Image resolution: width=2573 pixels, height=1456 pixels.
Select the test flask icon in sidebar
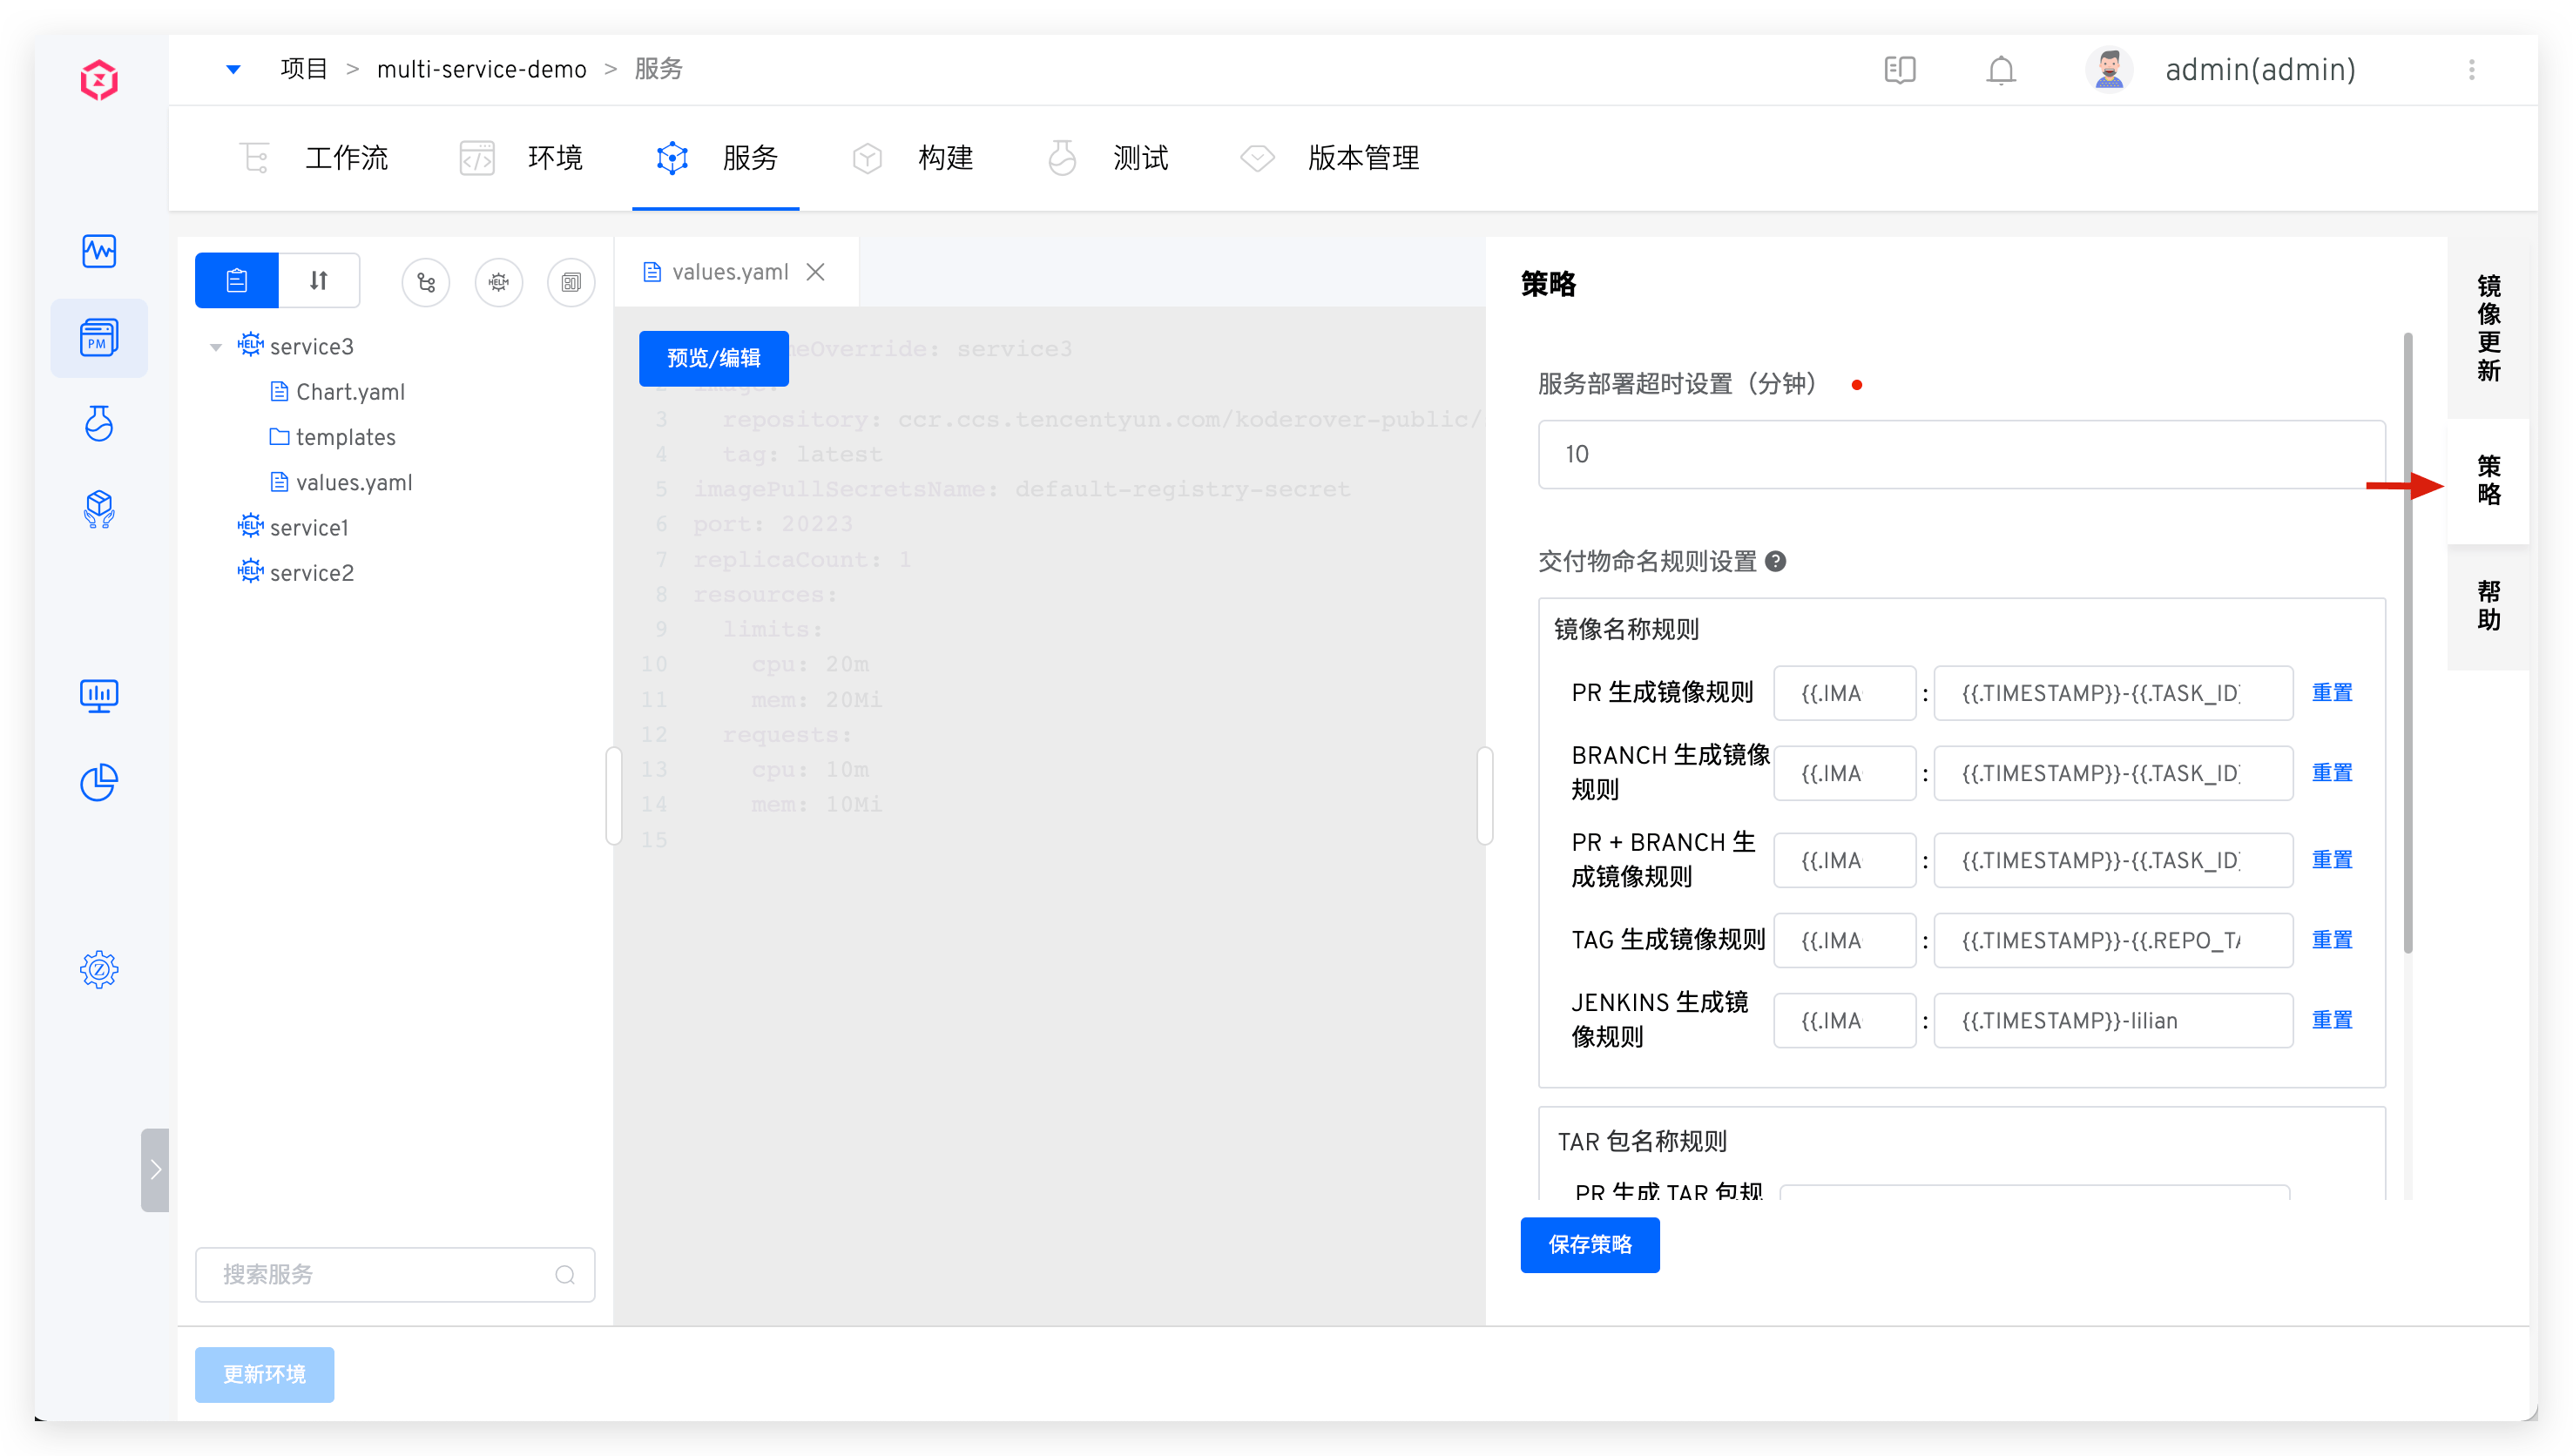(x=99, y=423)
